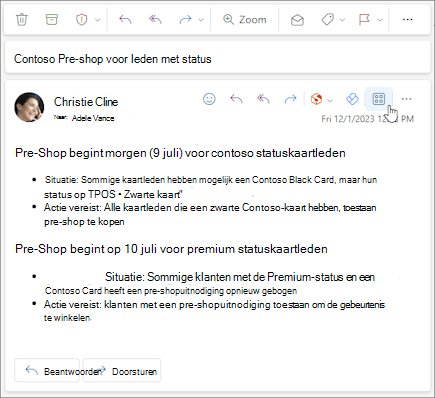Add a reaction with the smiley icon
The height and width of the screenshot is (398, 435).
point(209,99)
